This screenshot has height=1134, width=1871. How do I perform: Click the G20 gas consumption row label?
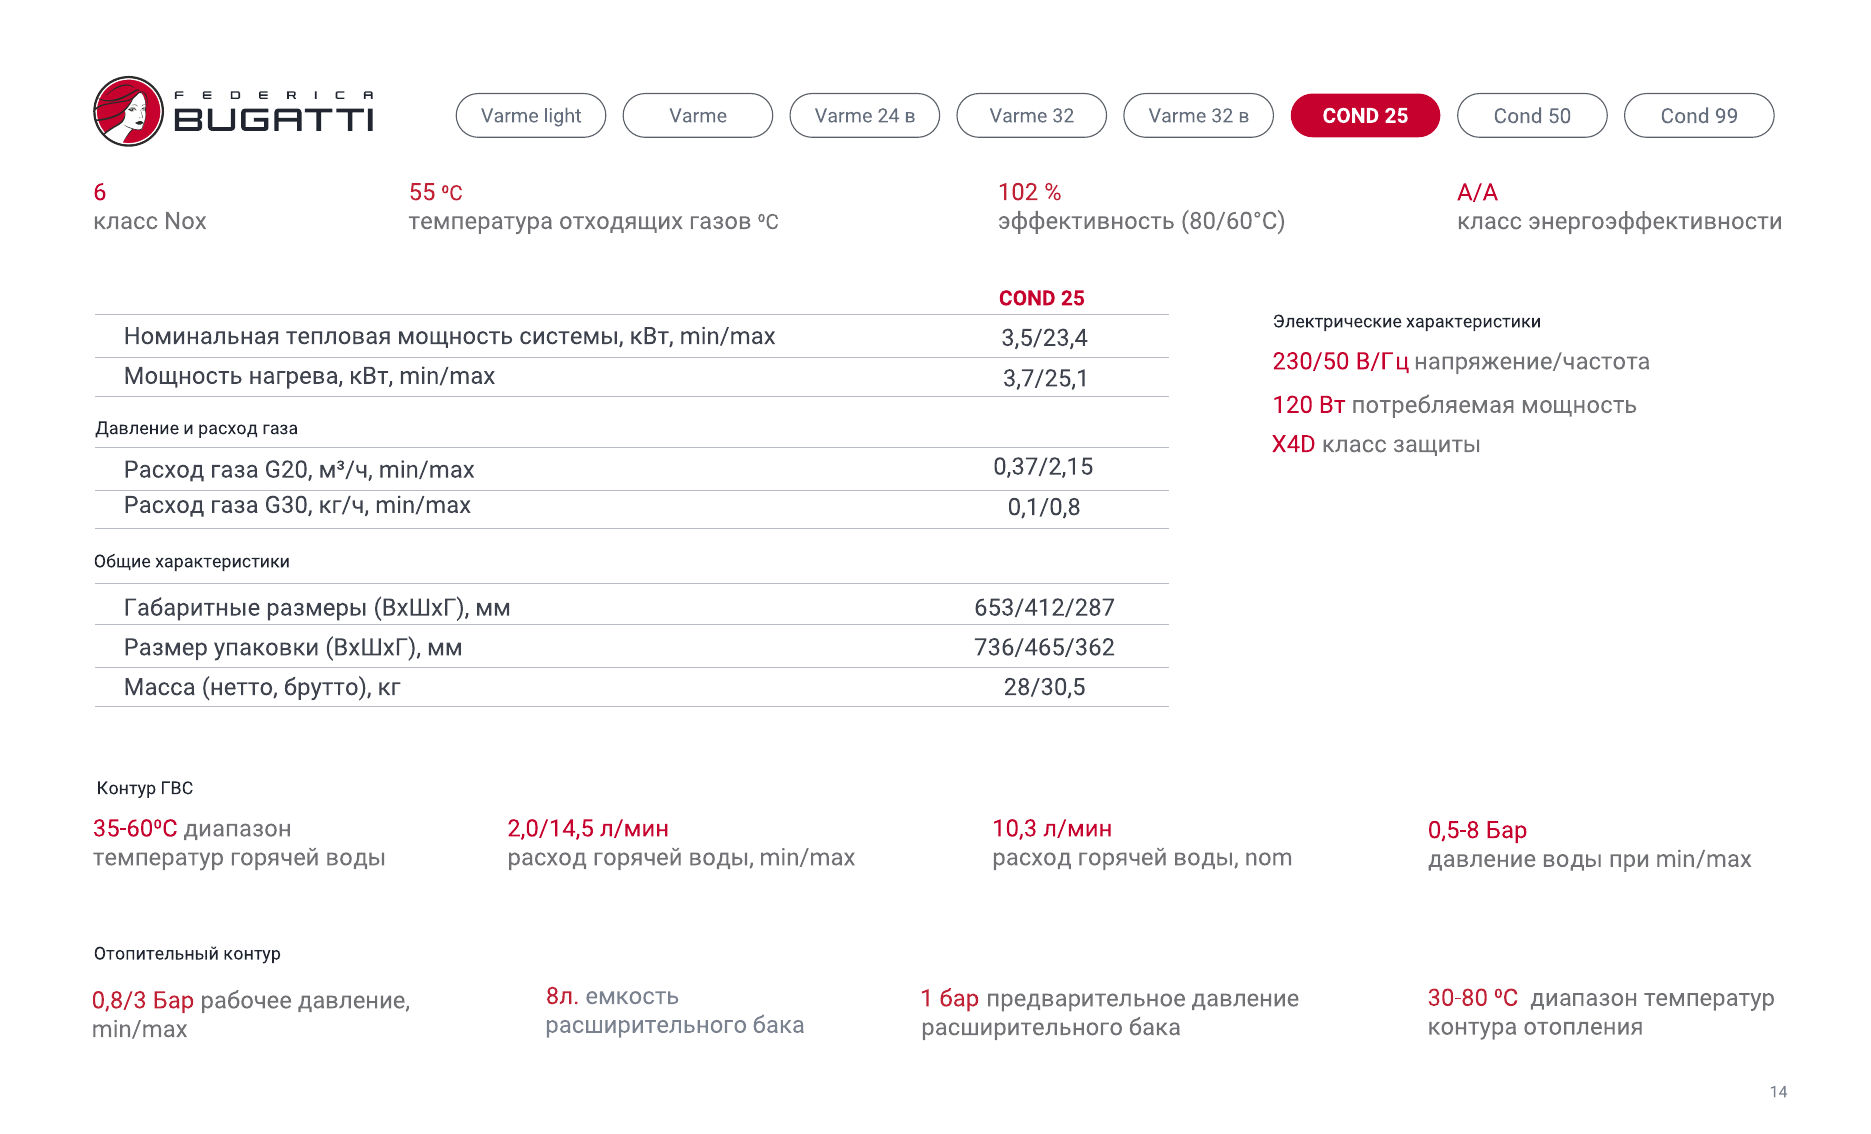click(x=299, y=470)
